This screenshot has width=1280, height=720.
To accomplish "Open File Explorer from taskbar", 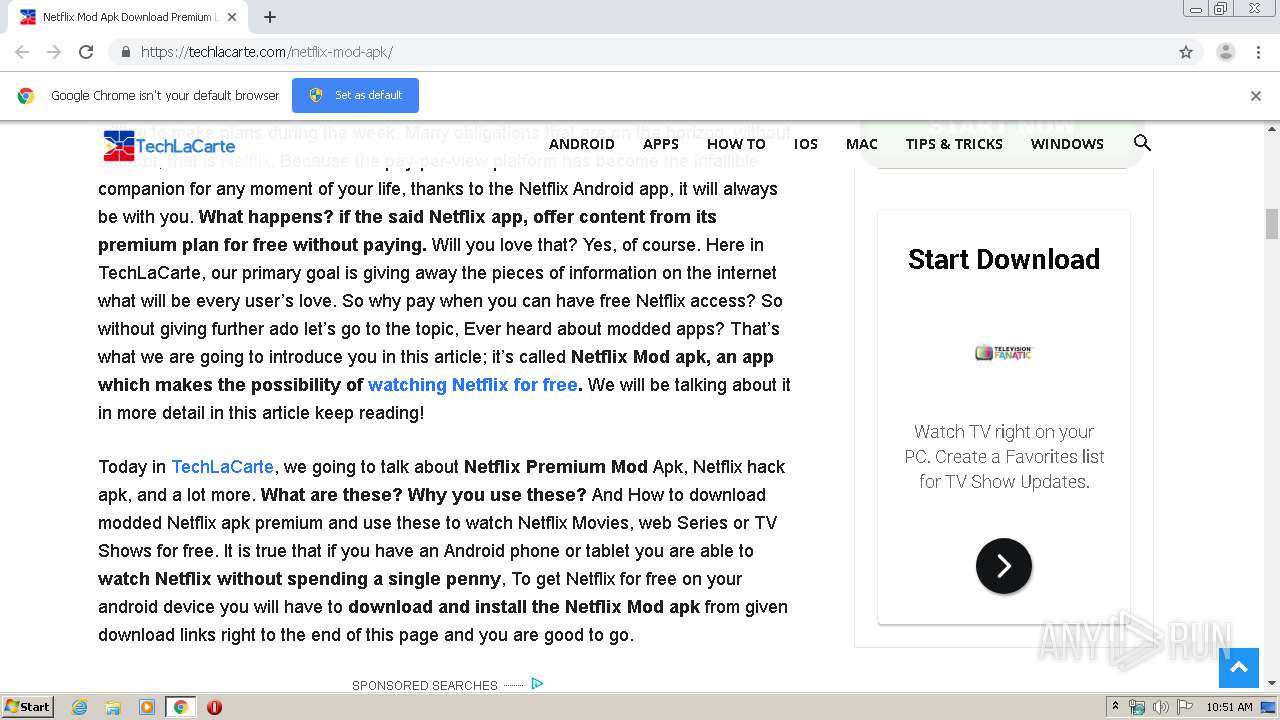I will pos(113,707).
